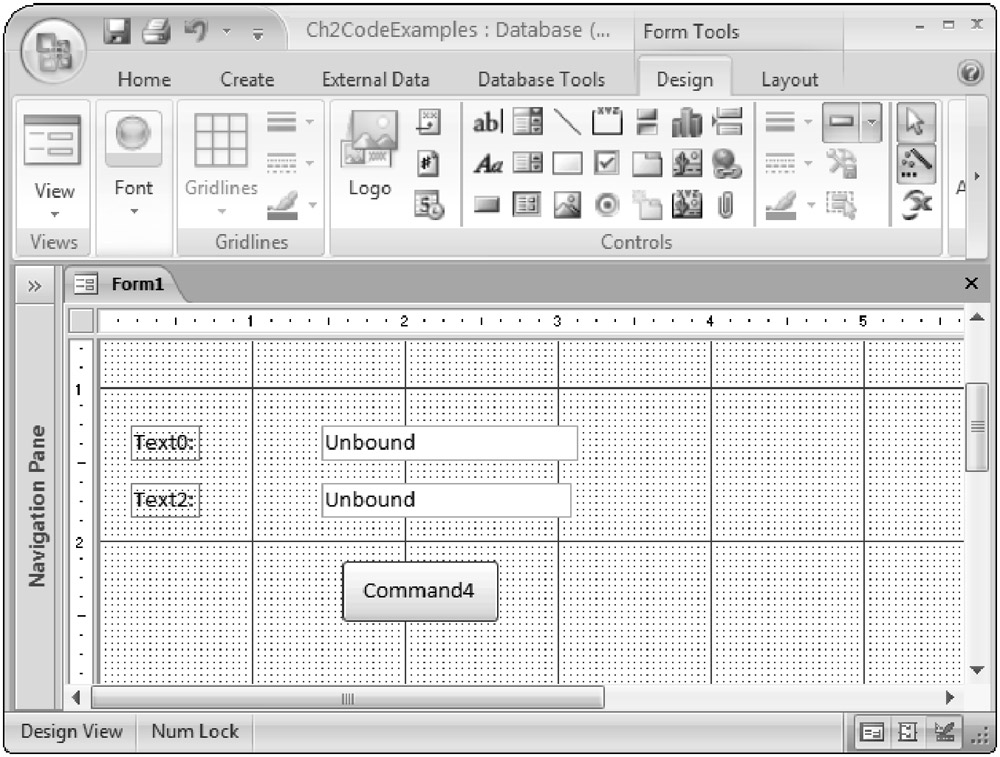Screen dimensions: 1000x757
Task: Click the horizontal scrollbar of the form
Action: click(x=347, y=697)
